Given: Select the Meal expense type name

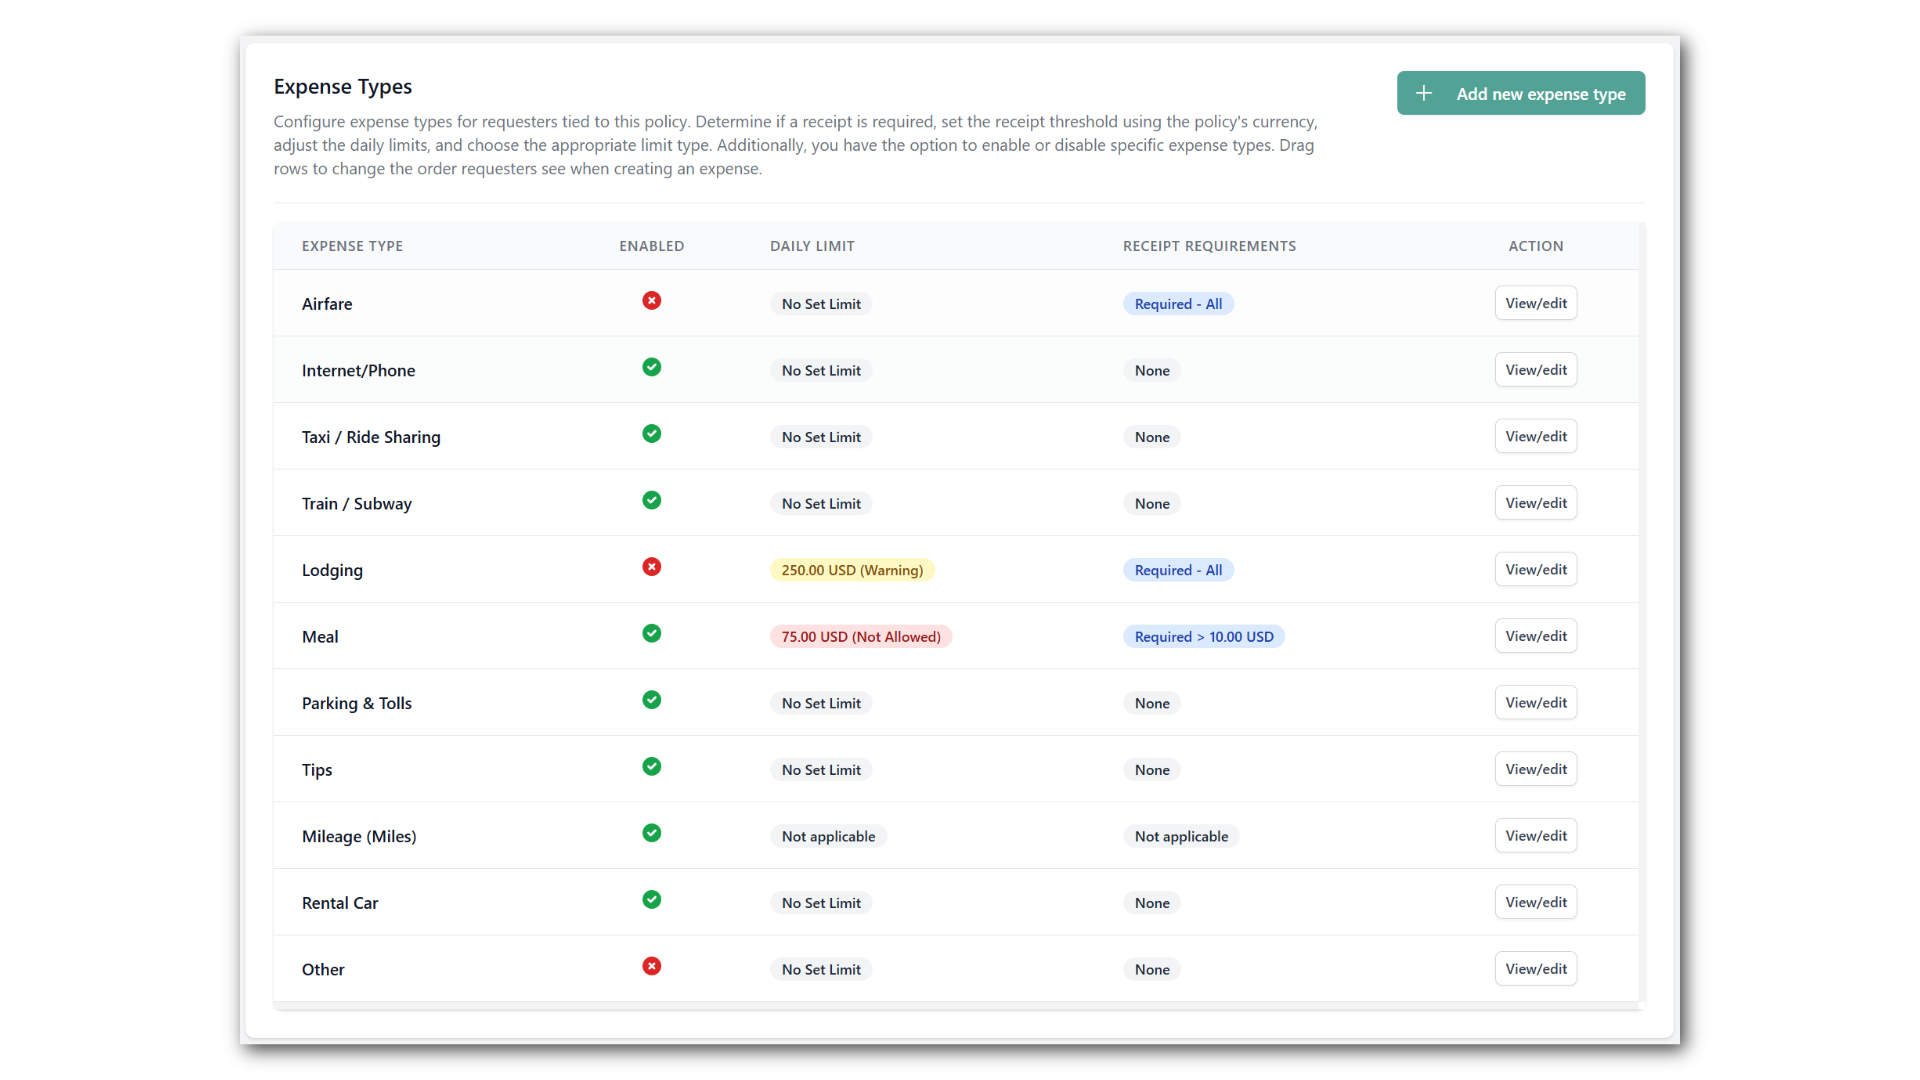Looking at the screenshot, I should (x=320, y=637).
